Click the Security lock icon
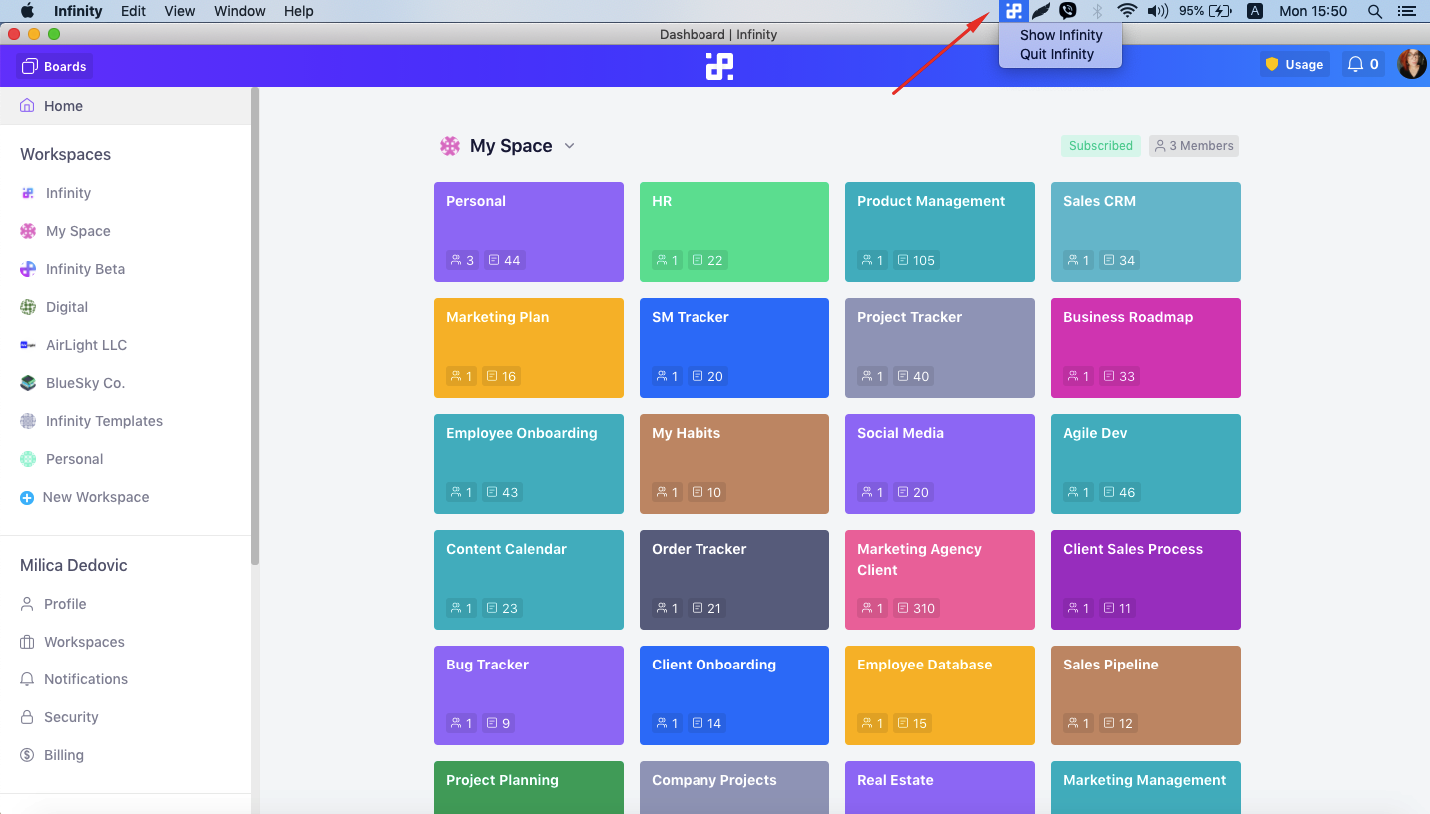The image size is (1430, 814). click(x=27, y=717)
